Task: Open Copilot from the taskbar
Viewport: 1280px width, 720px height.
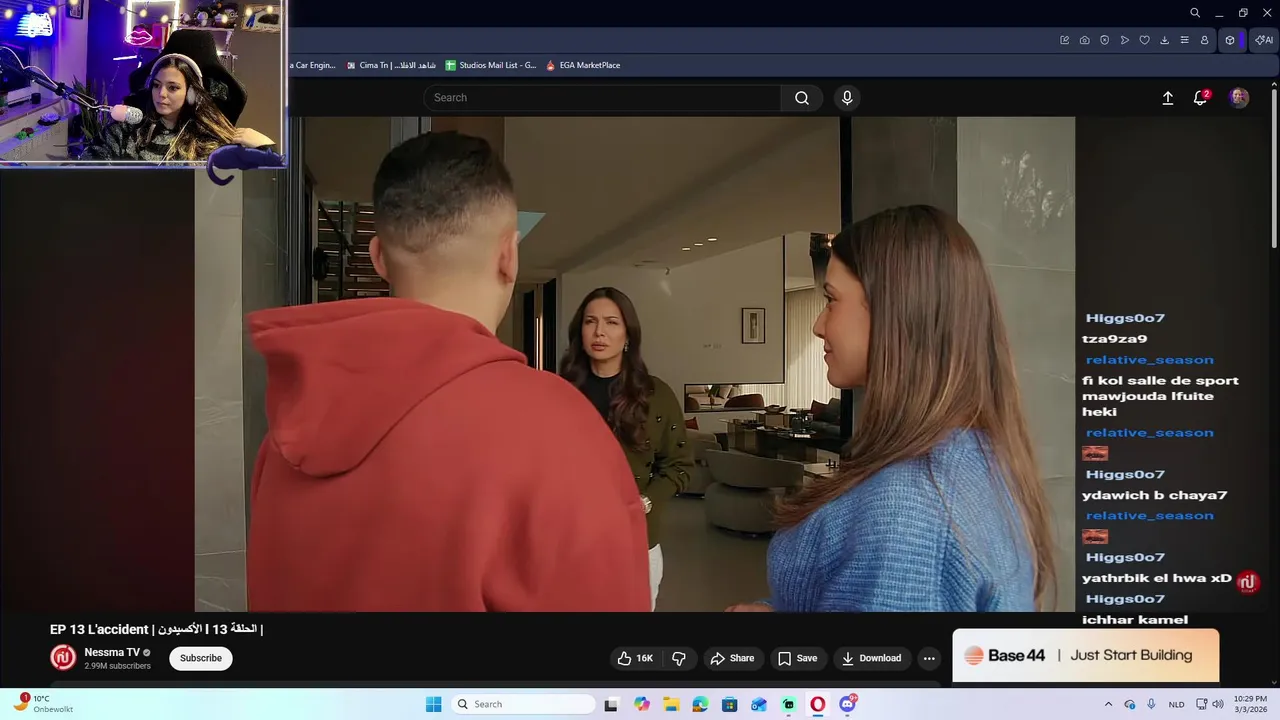Action: coord(641,704)
